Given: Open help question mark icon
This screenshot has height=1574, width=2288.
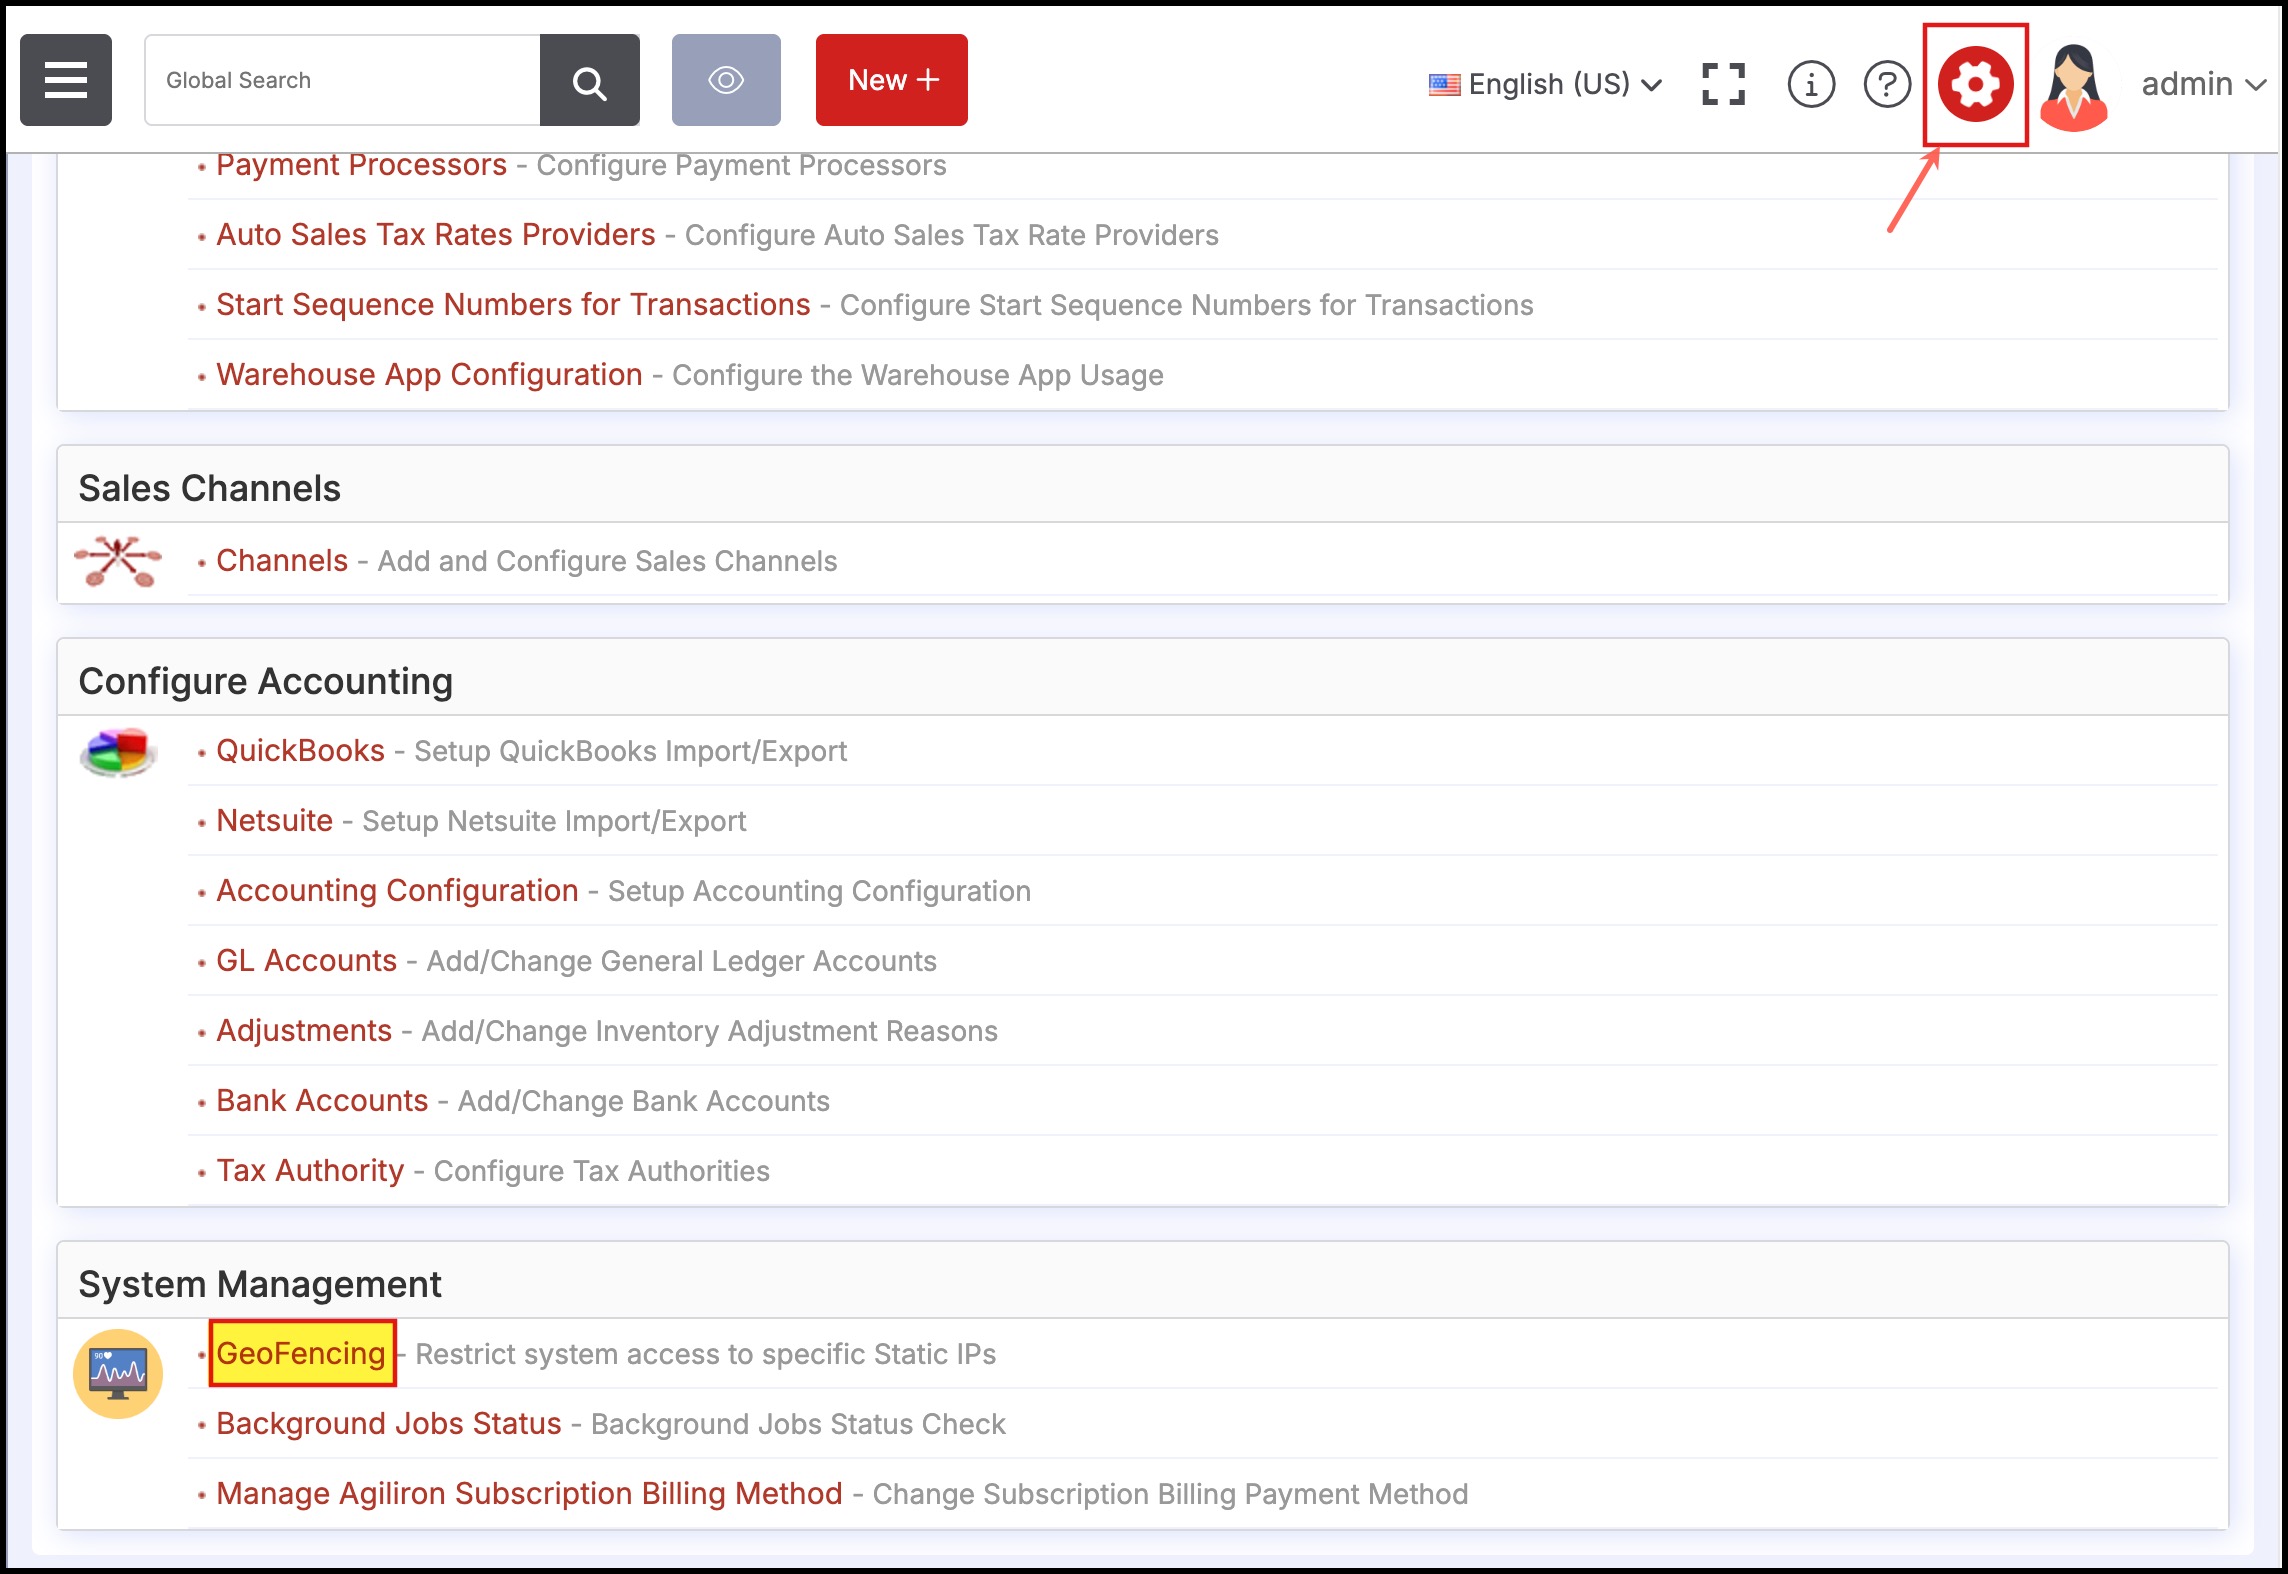Looking at the screenshot, I should pyautogui.click(x=1887, y=84).
